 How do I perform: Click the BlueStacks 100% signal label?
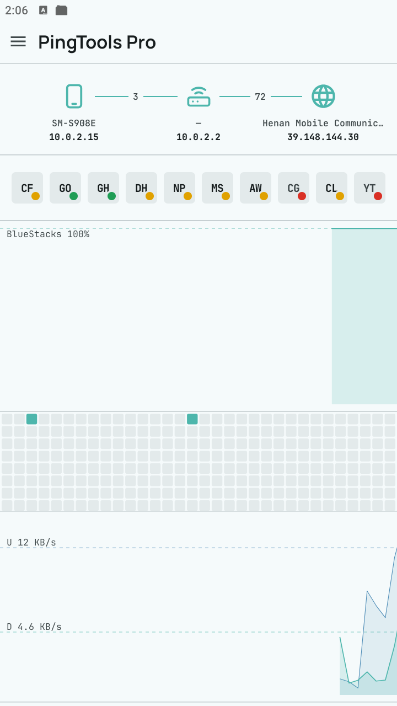pos(48,234)
